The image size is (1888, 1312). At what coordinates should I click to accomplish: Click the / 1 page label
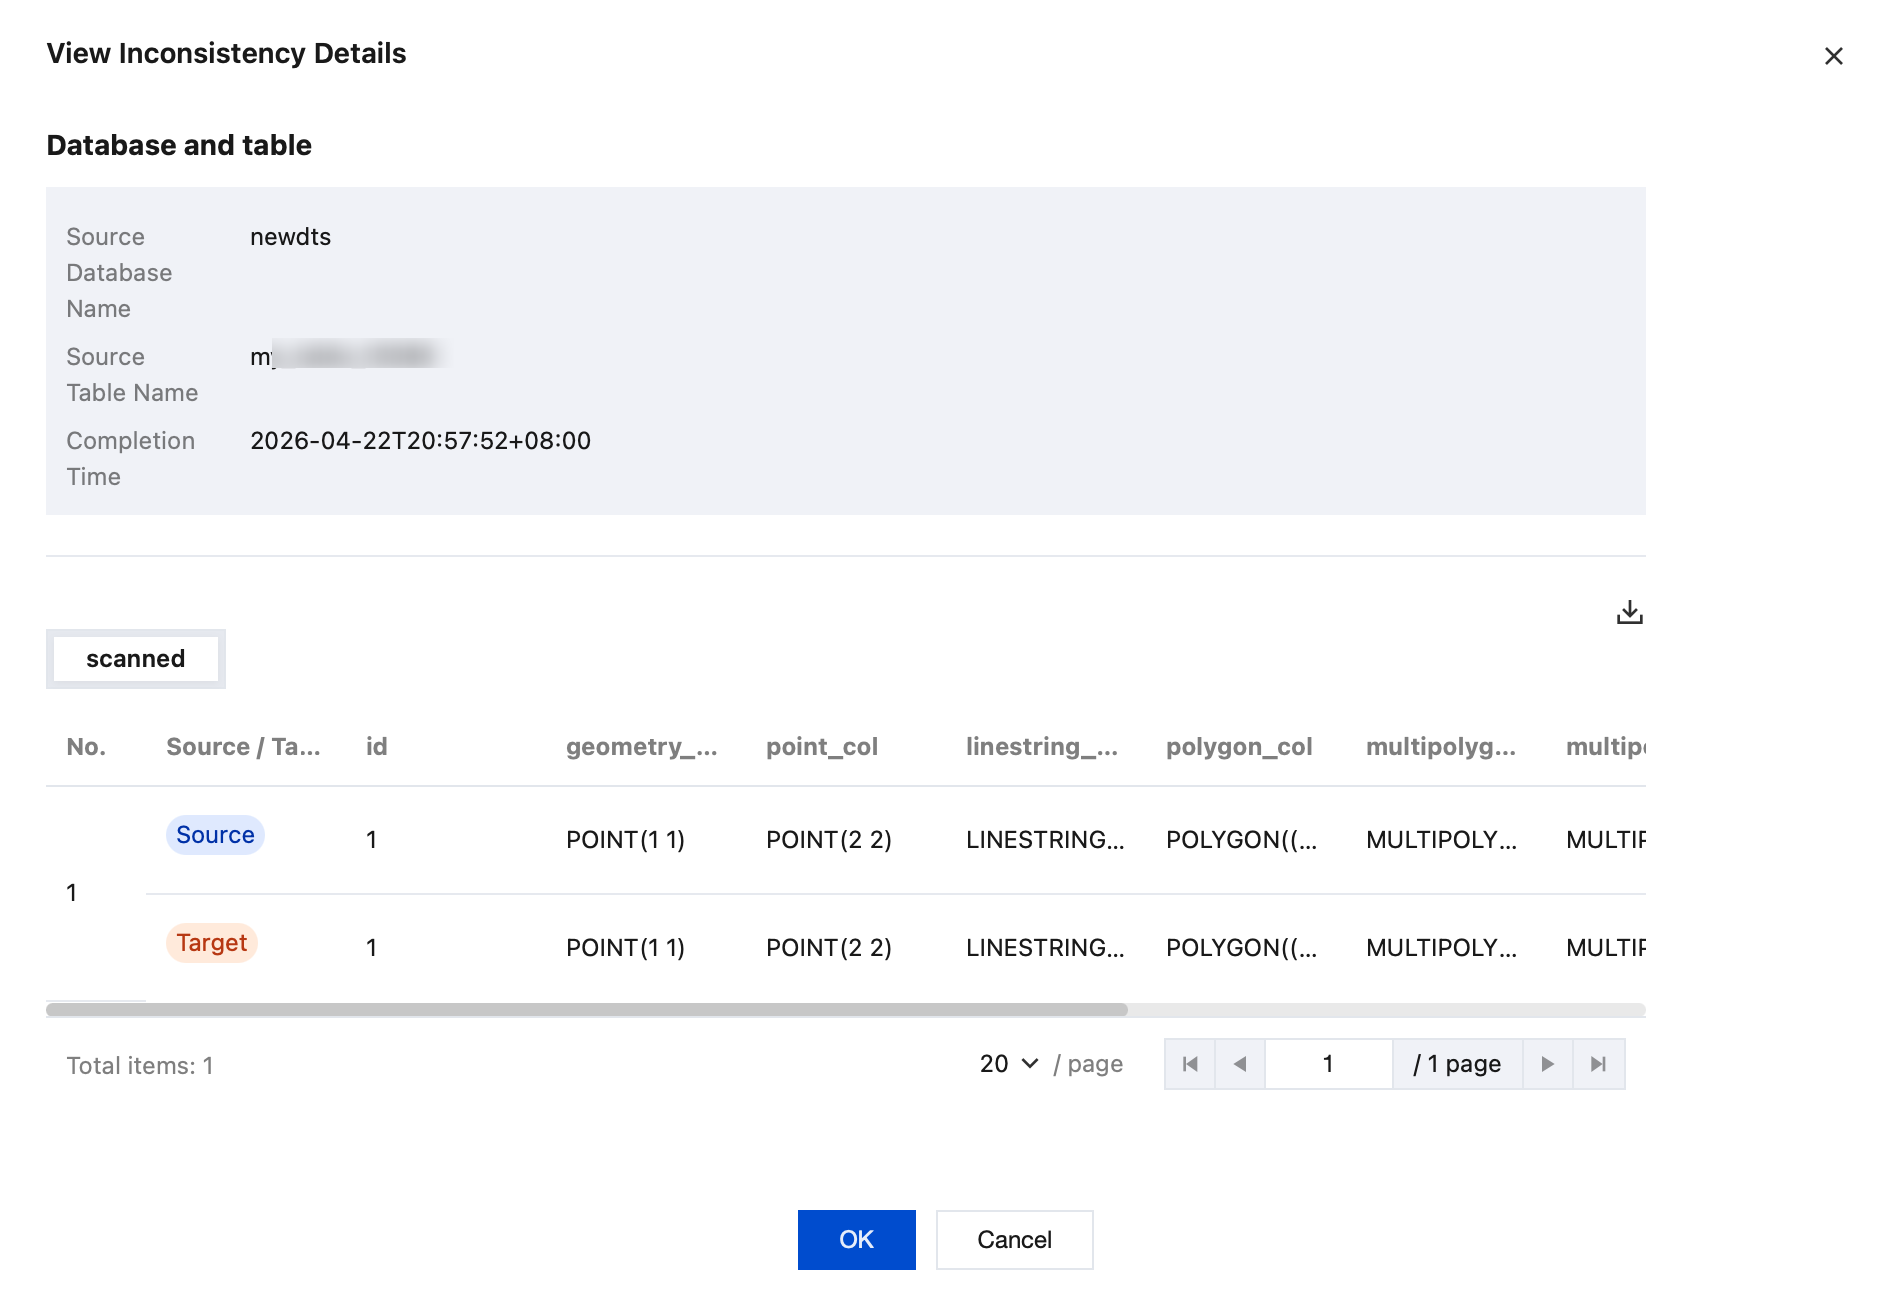coord(1457,1064)
